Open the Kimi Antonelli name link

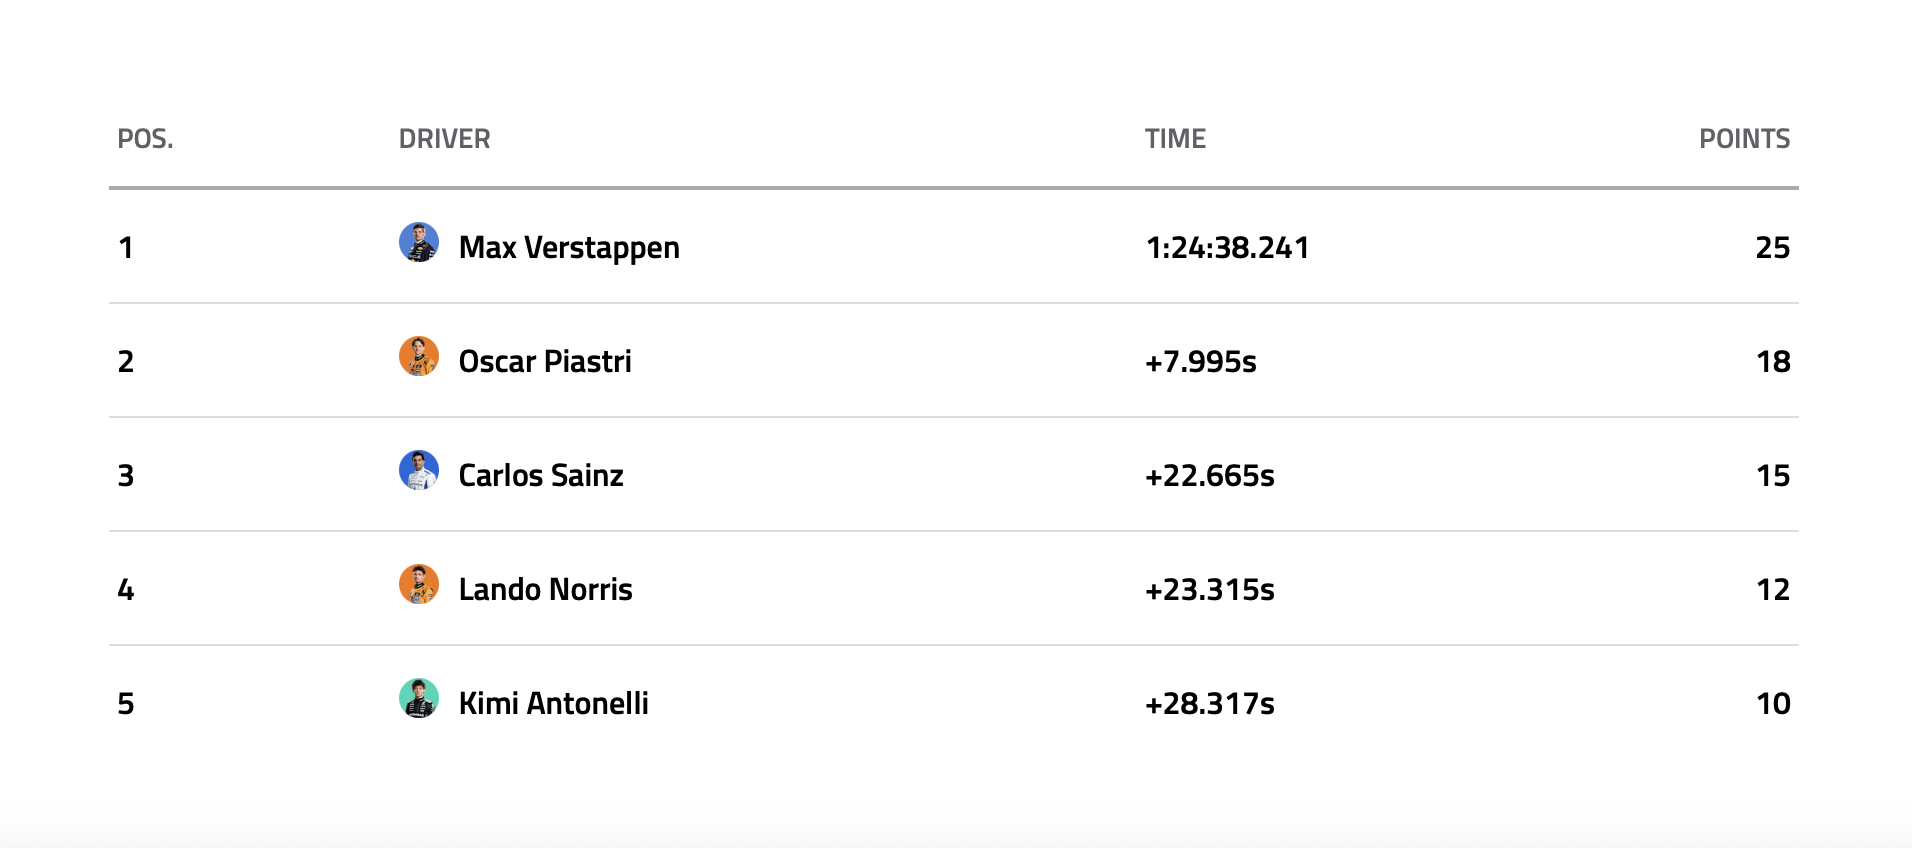tap(553, 704)
